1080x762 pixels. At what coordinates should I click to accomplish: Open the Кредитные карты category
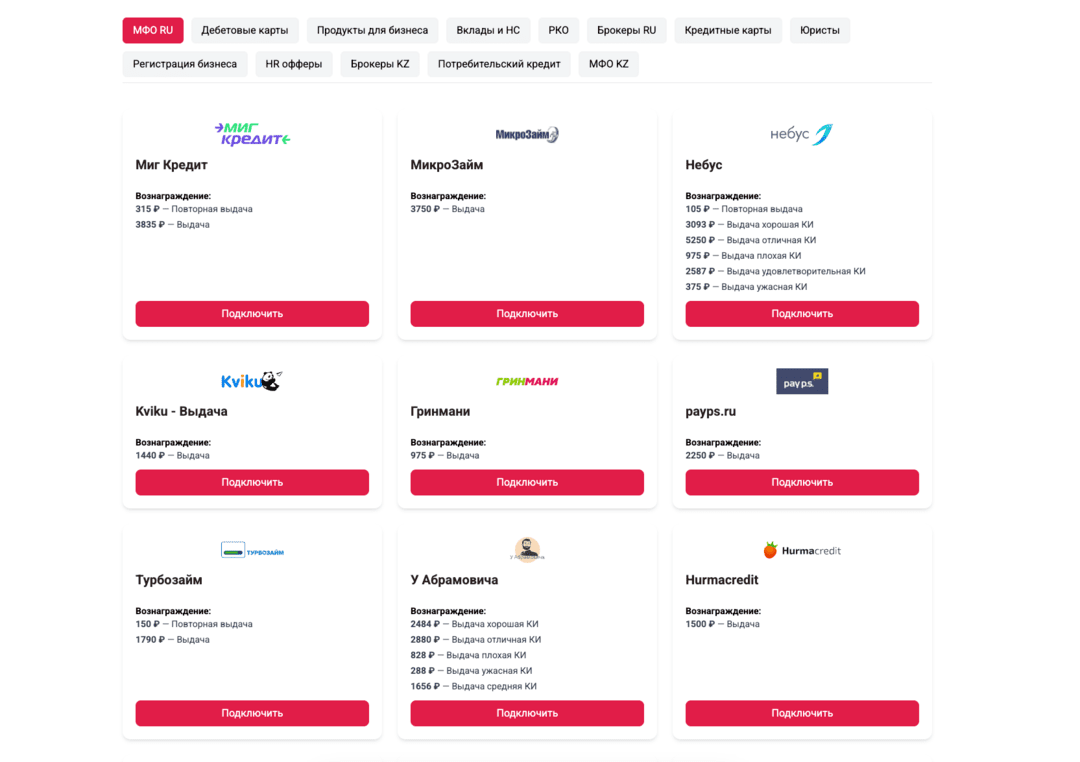coord(728,30)
